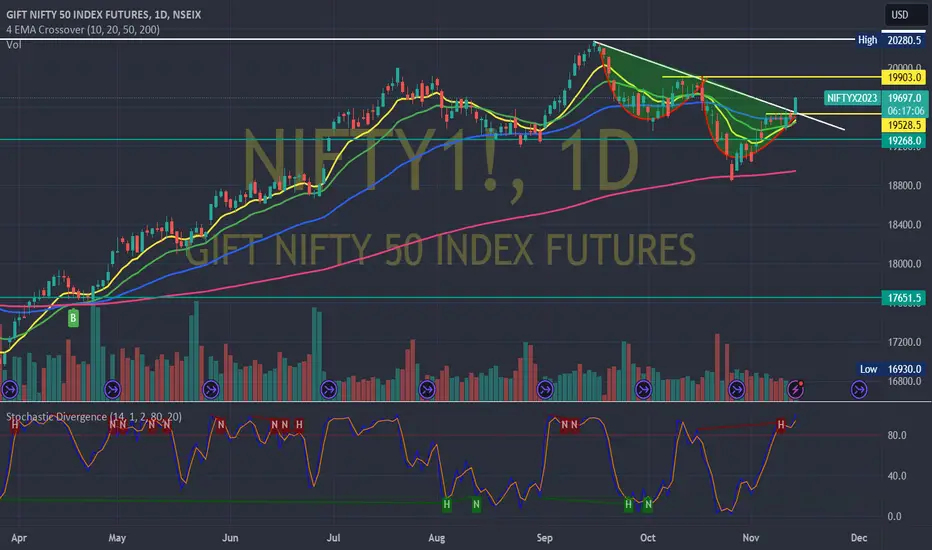Image resolution: width=932 pixels, height=550 pixels.
Task: Open the contract roll icon below late April
Action: pyautogui.click(x=112, y=389)
